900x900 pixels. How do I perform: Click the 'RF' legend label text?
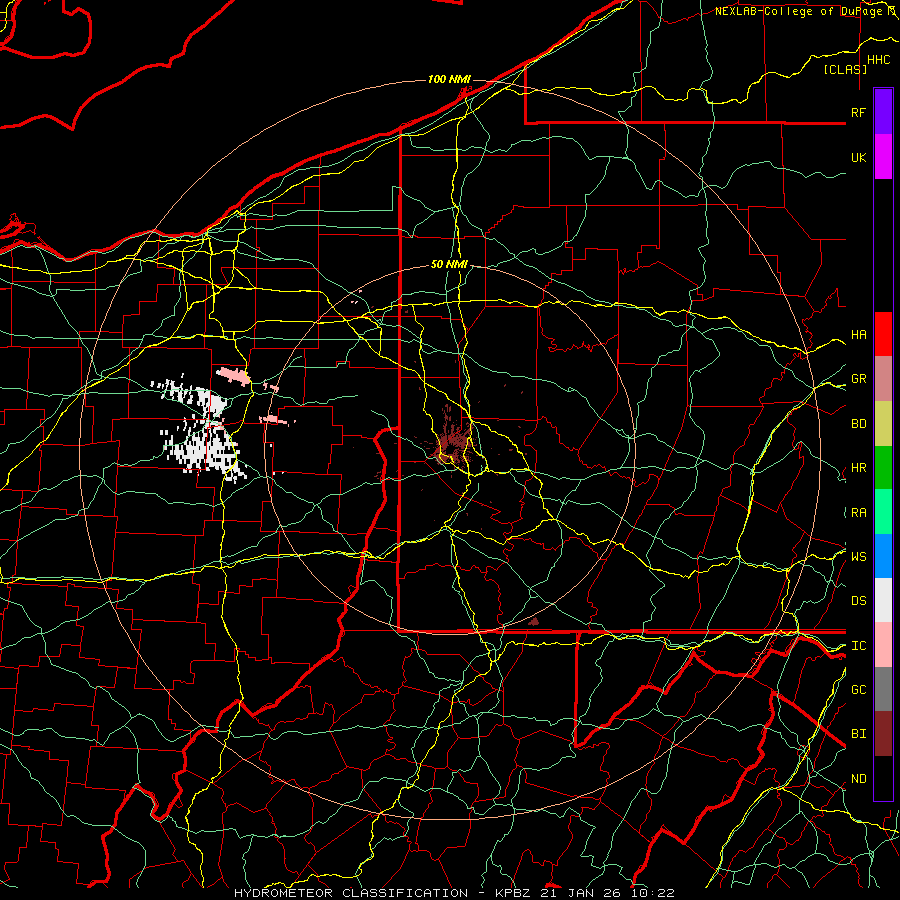[858, 112]
